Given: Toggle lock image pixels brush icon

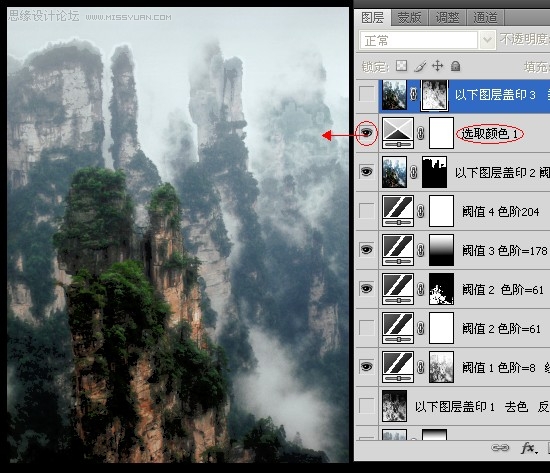Looking at the screenshot, I should tap(420, 66).
